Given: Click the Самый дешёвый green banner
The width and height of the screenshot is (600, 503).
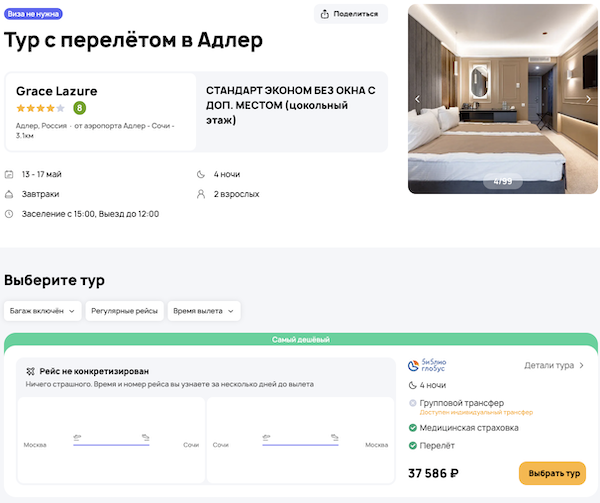Looking at the screenshot, I should pos(300,340).
